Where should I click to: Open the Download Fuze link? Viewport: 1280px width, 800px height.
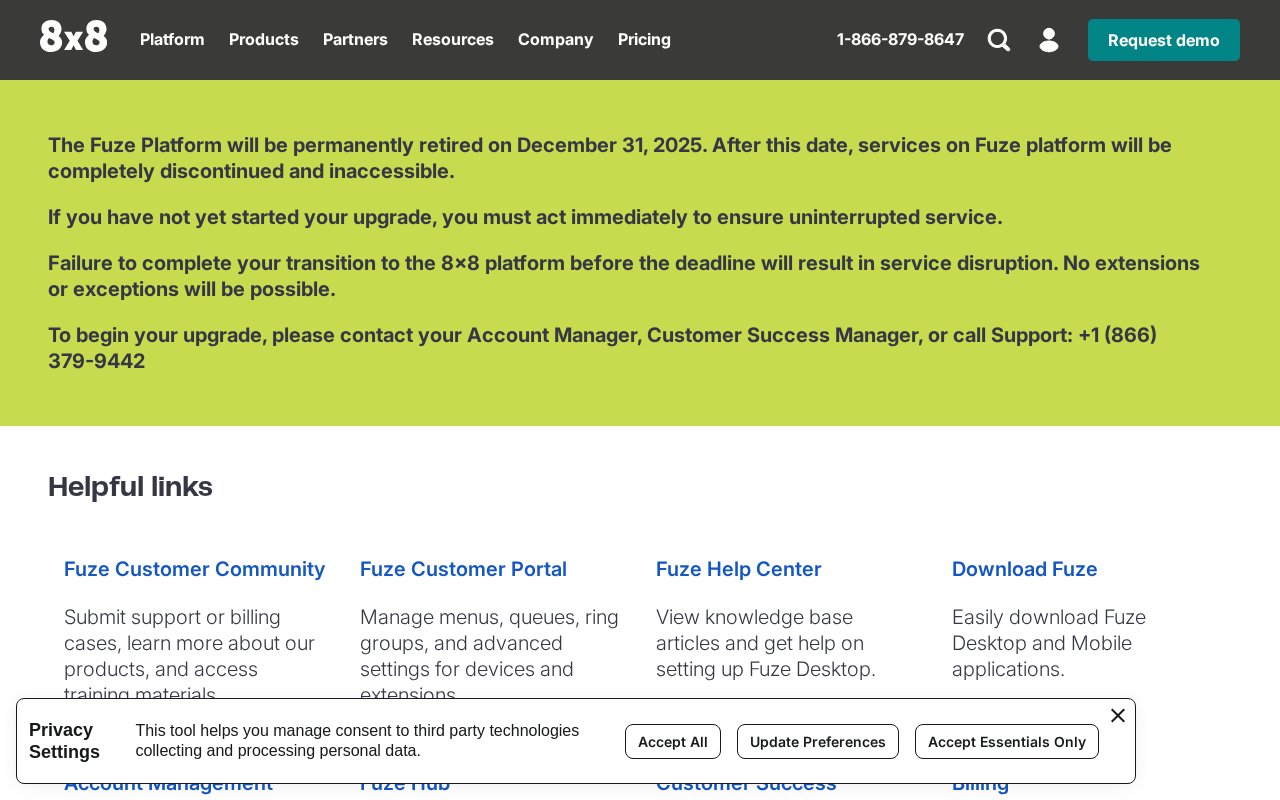click(1025, 569)
